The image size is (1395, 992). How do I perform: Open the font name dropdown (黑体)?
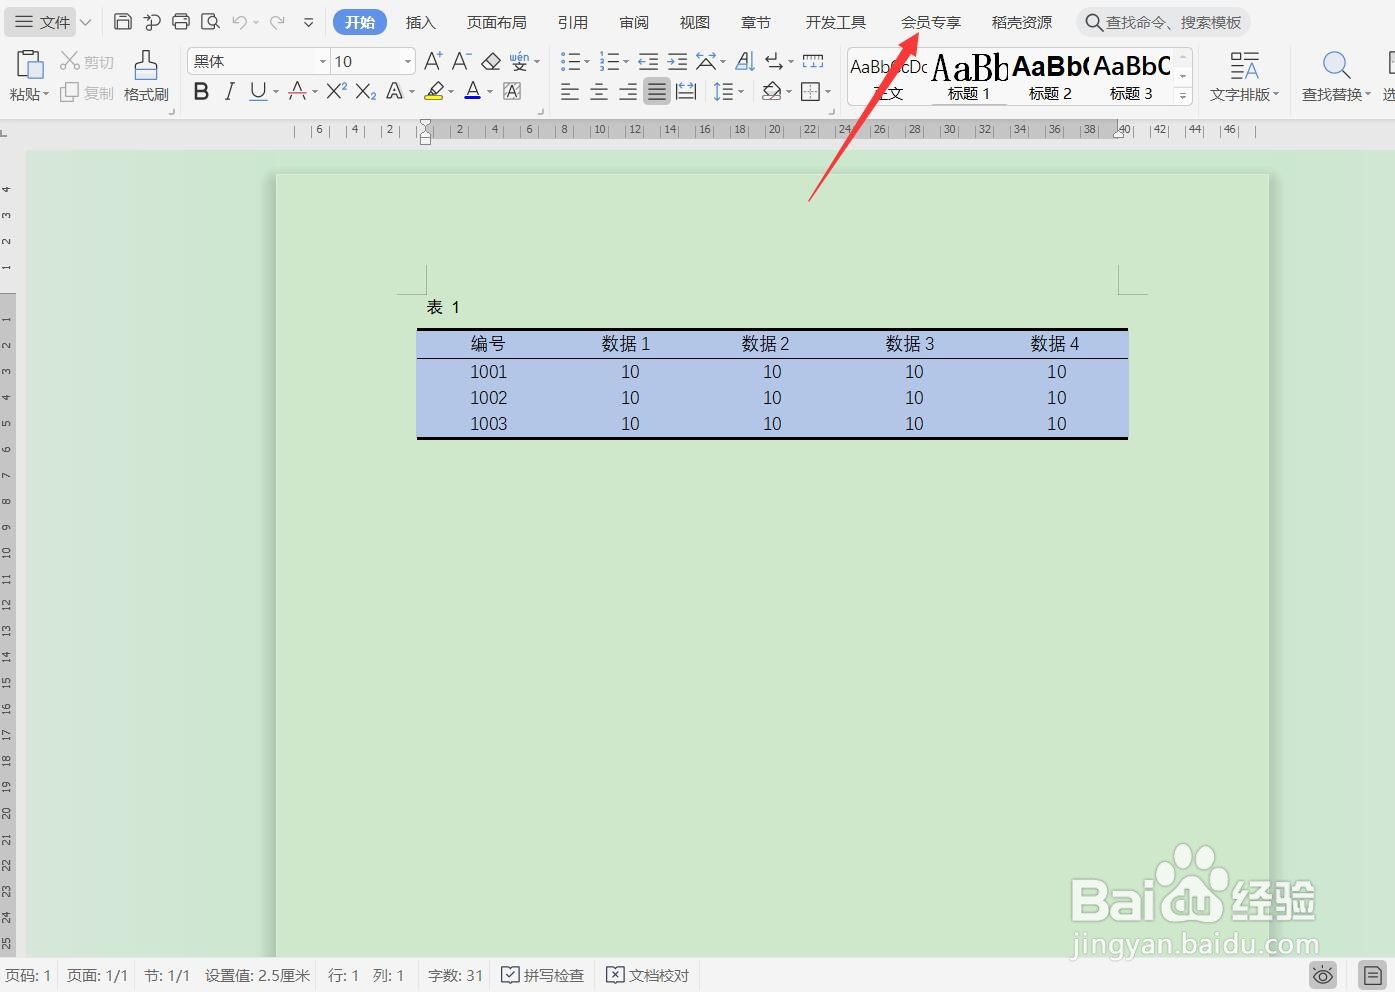[322, 62]
